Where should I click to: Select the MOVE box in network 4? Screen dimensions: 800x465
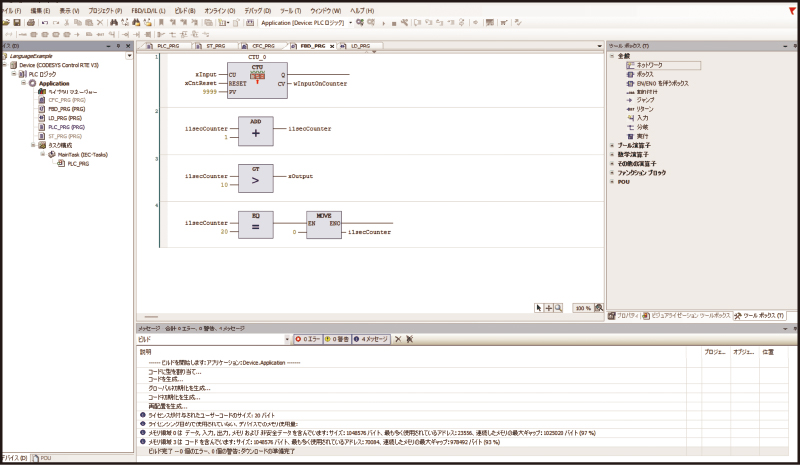tap(324, 225)
